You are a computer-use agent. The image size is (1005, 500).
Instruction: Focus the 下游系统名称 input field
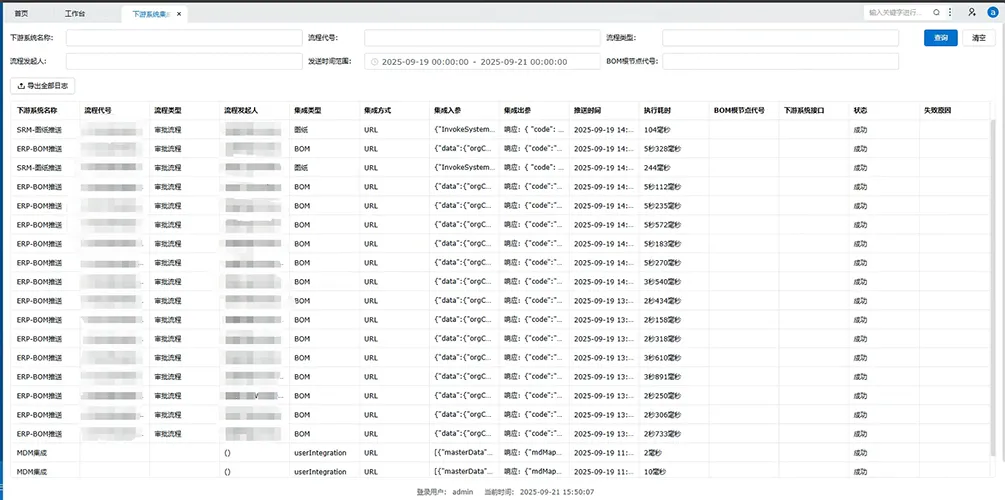[x=183, y=38]
